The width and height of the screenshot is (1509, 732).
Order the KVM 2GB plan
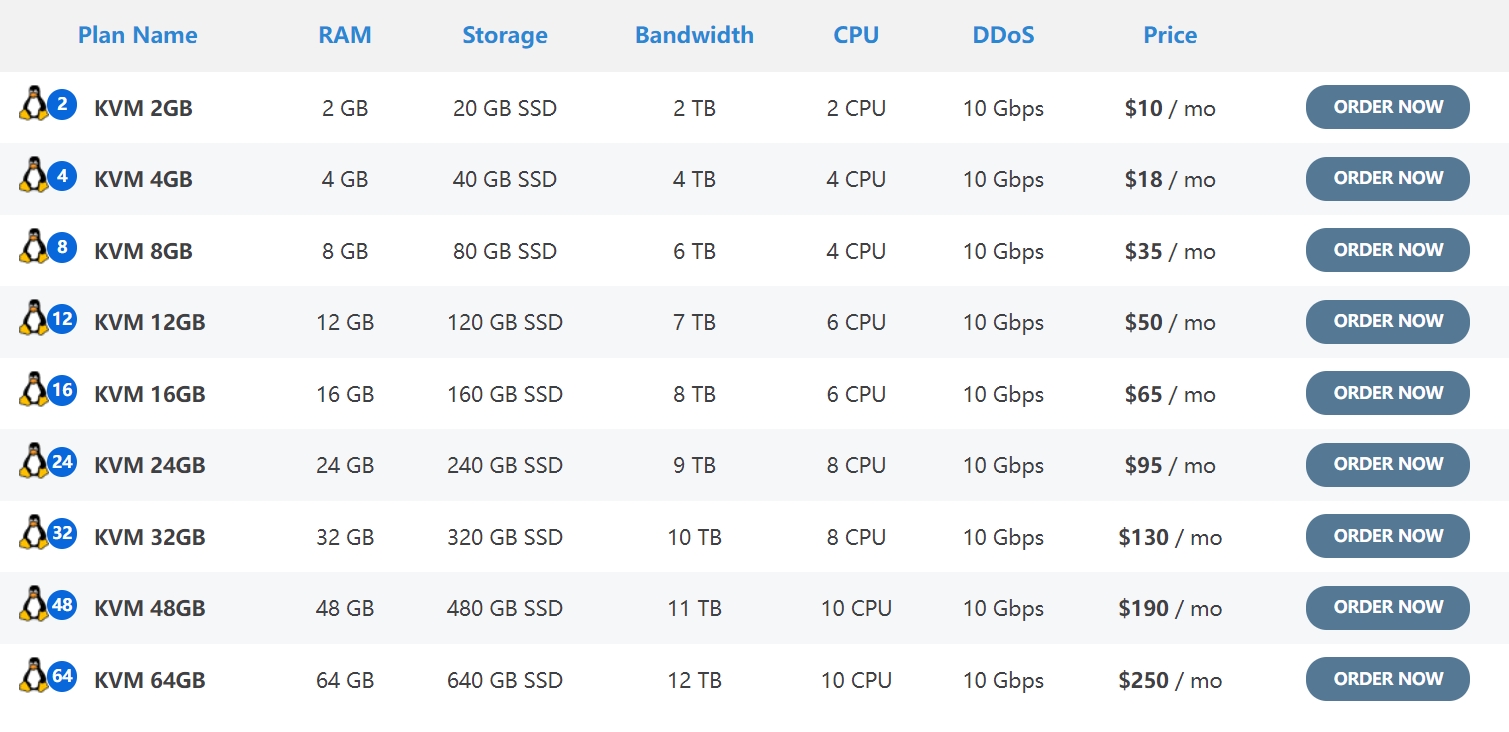1387,107
